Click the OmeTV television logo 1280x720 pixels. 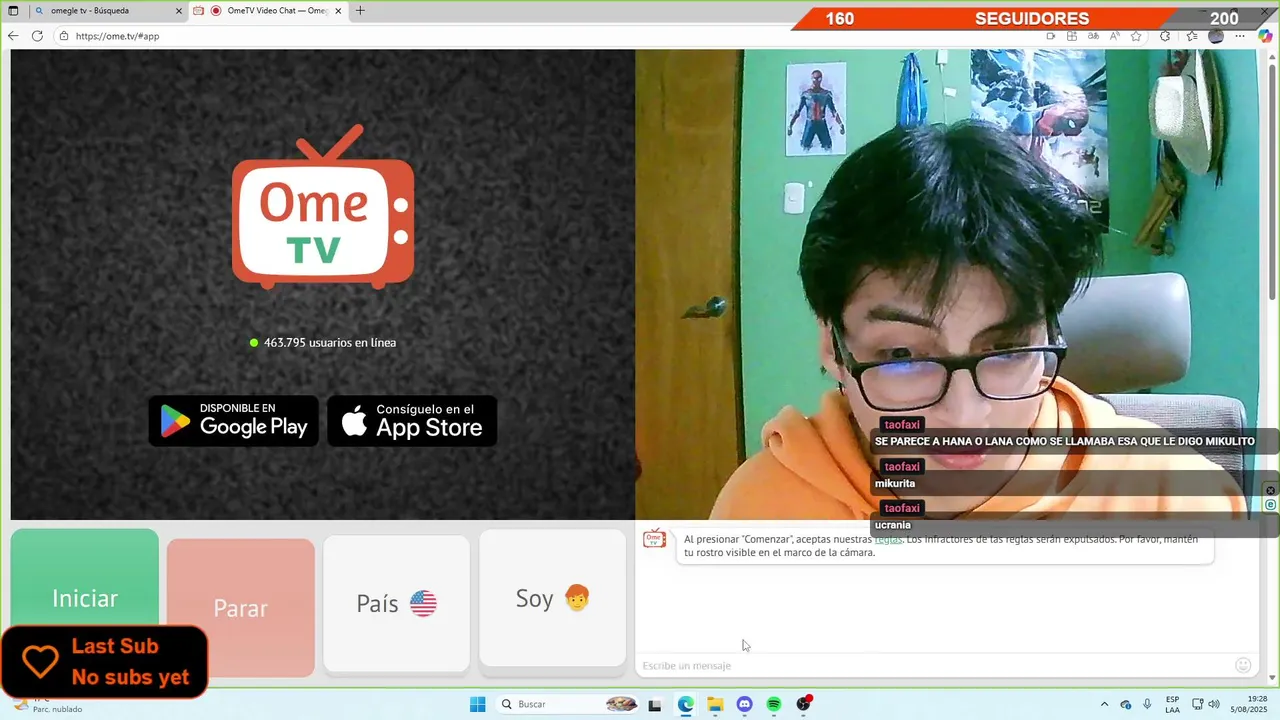click(x=323, y=207)
